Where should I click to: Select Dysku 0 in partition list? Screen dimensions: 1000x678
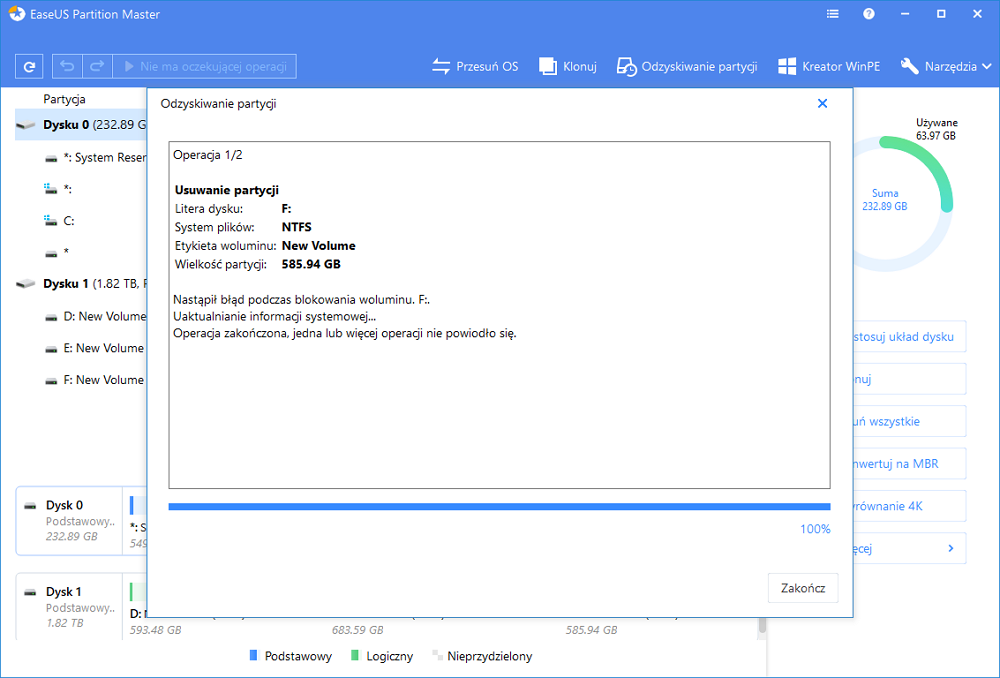pos(81,125)
